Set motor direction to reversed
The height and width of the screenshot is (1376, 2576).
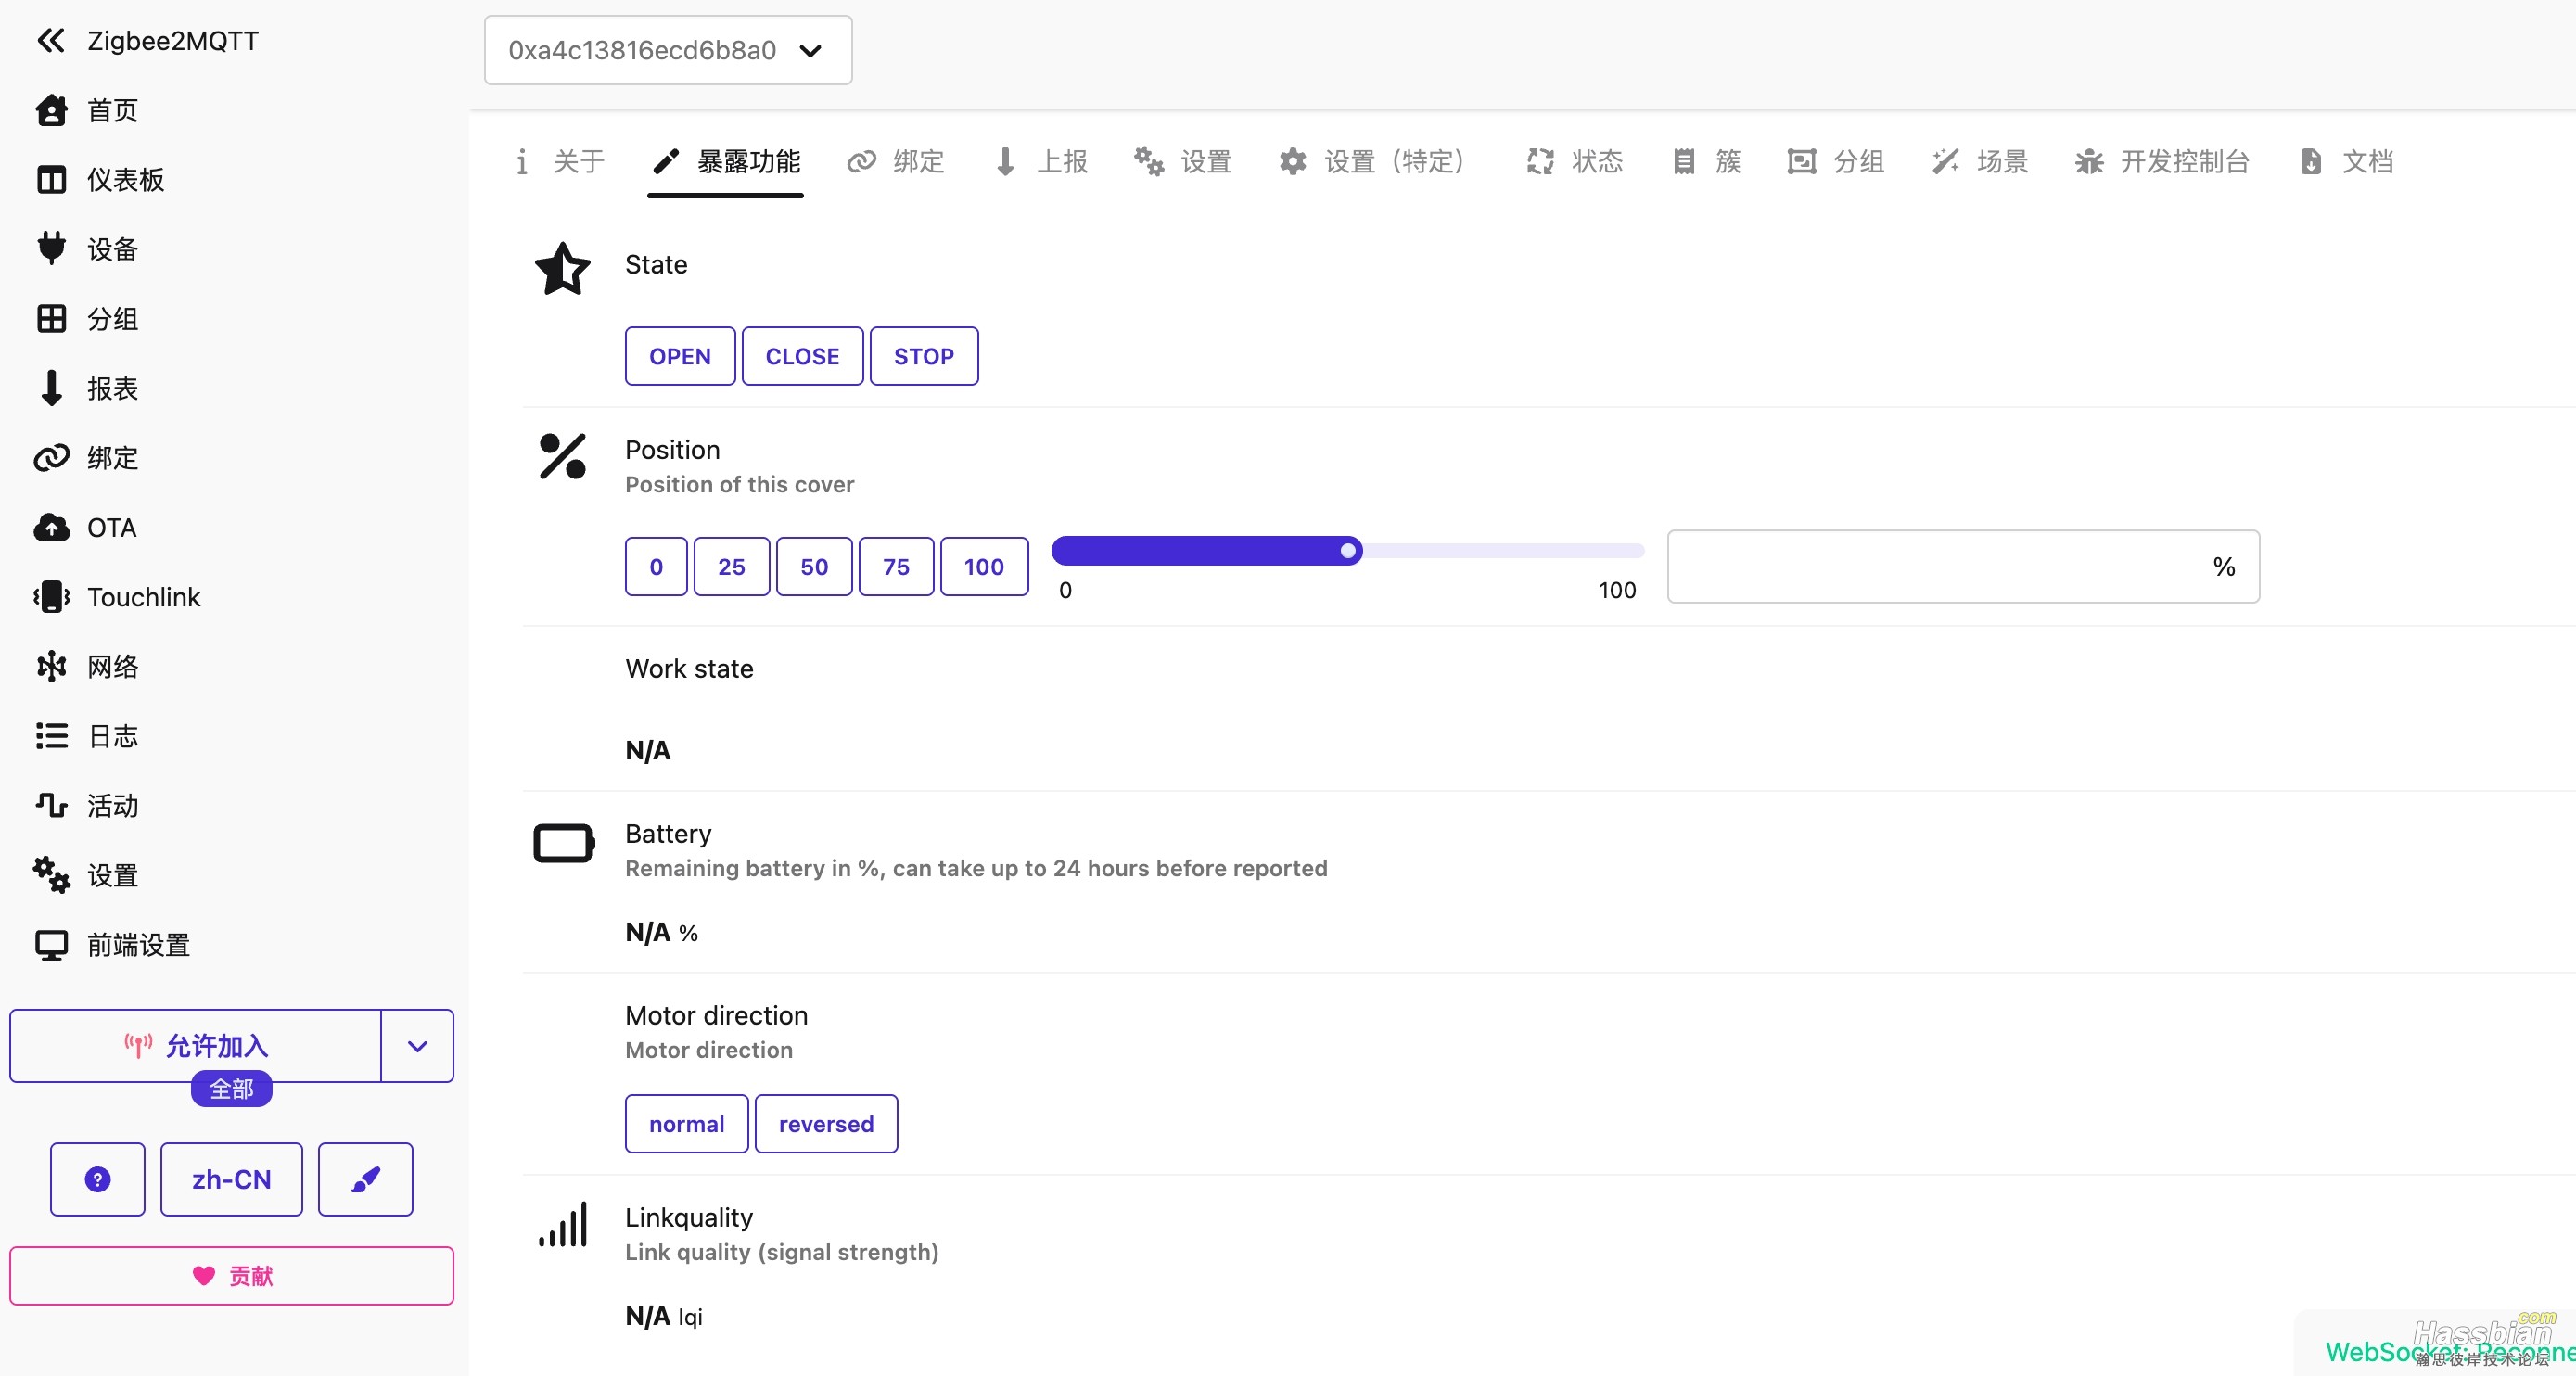click(x=826, y=1124)
